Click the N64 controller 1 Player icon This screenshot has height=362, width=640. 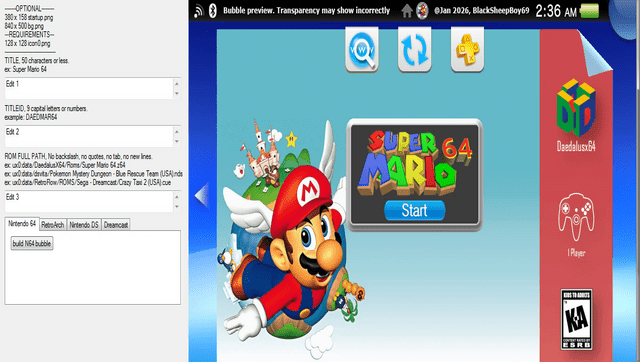coord(576,217)
